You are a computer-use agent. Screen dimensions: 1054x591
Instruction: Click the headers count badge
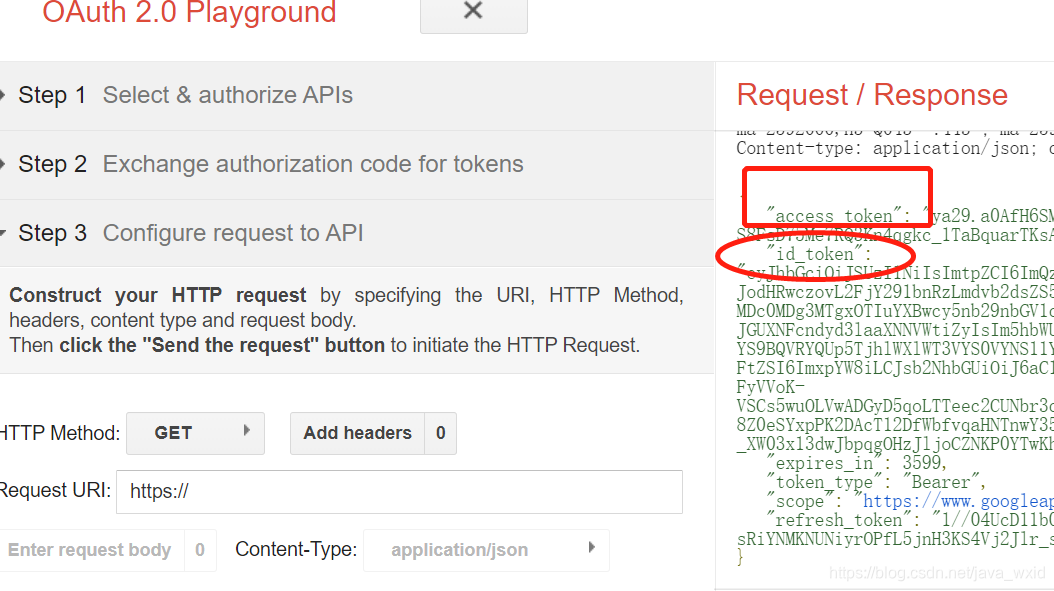point(440,433)
